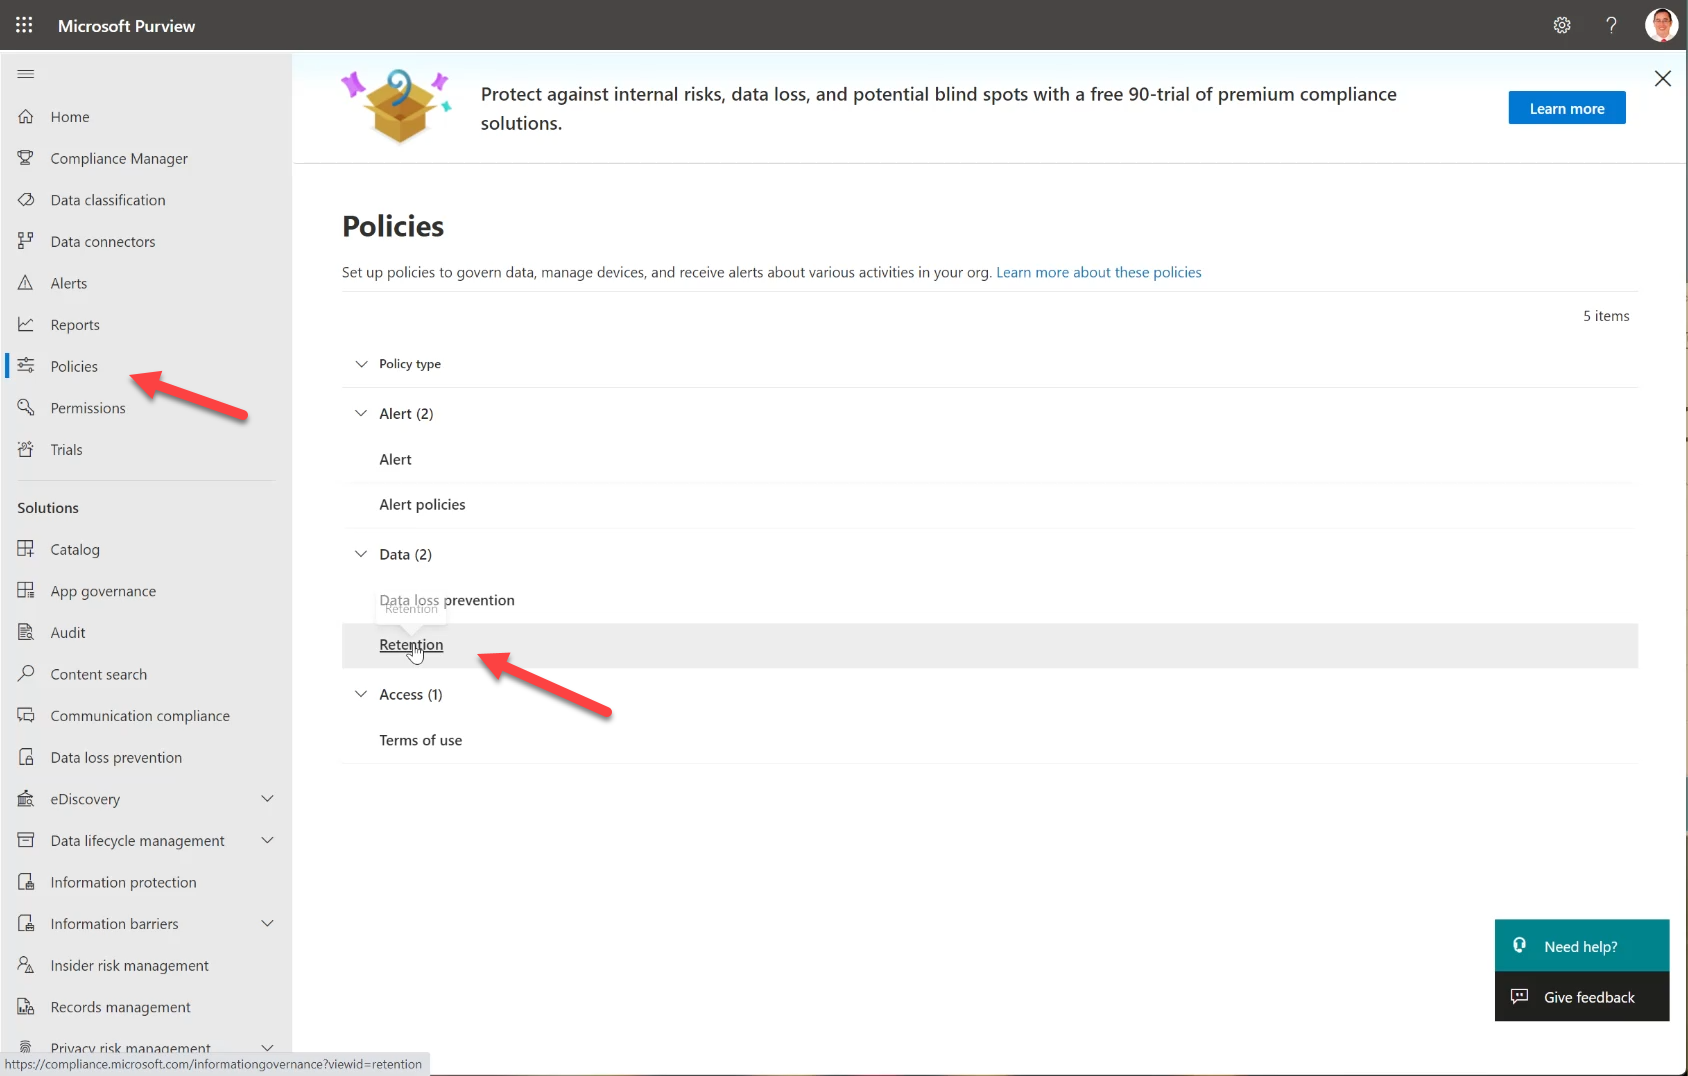Open the Retention policy link
1688x1076 pixels.
pyautogui.click(x=411, y=645)
